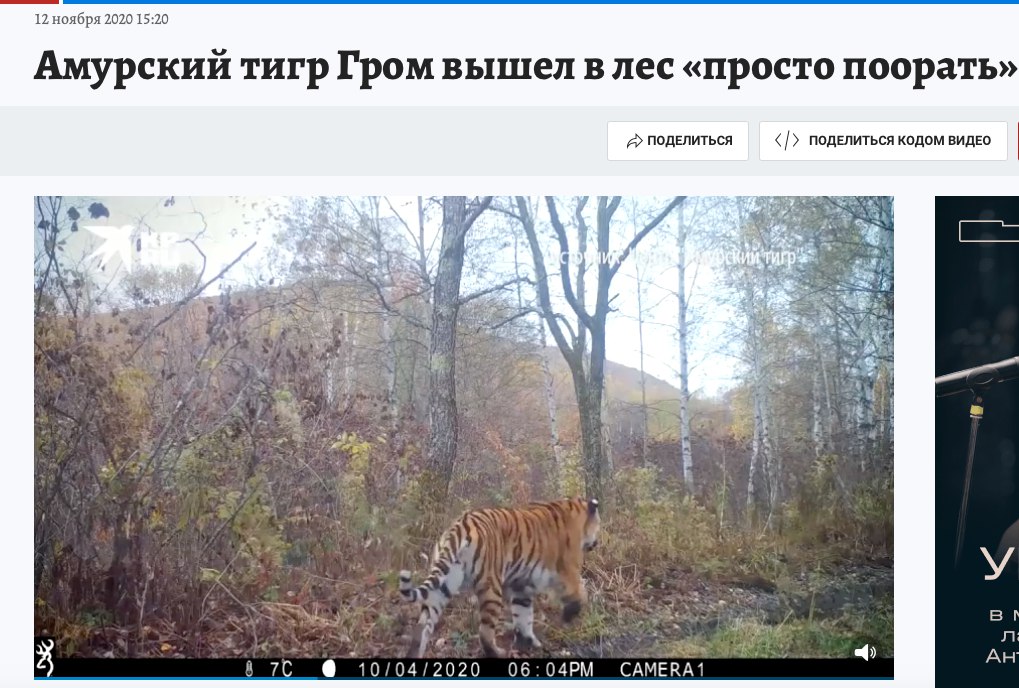1019x688 pixels.
Task: Click the blue loading bar at the page top
Action: pyautogui.click(x=541, y=2)
